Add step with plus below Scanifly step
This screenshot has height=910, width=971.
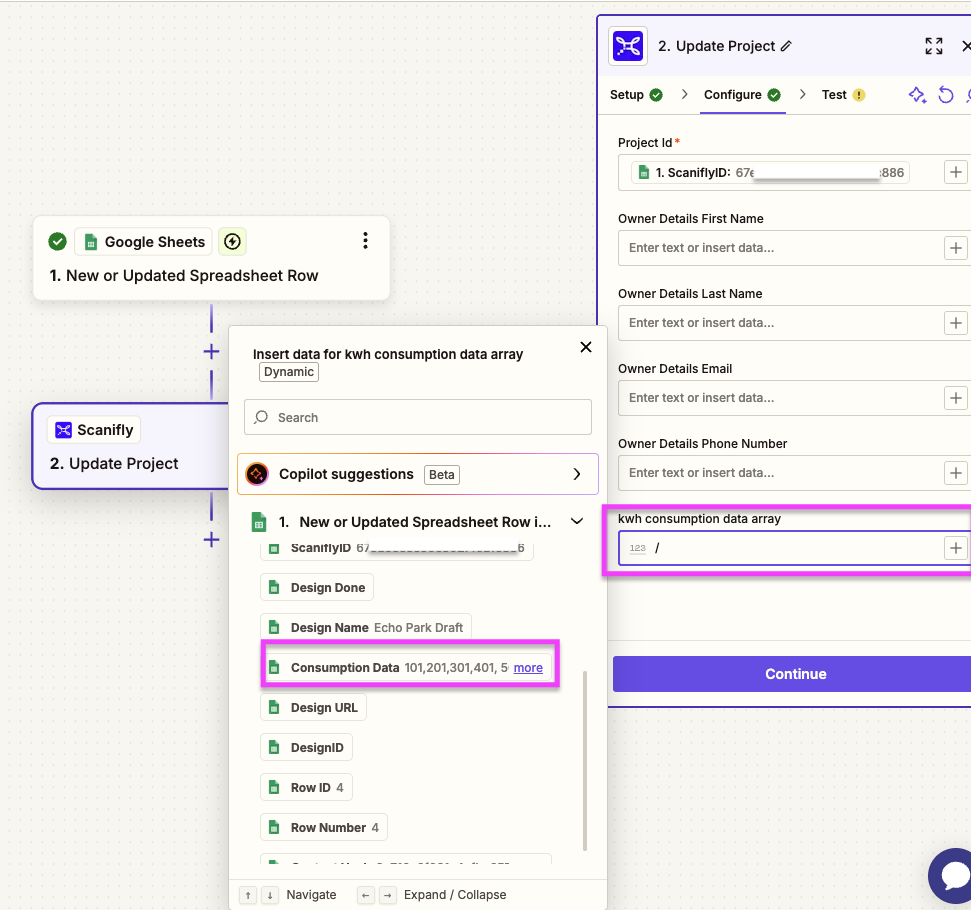coord(211,540)
